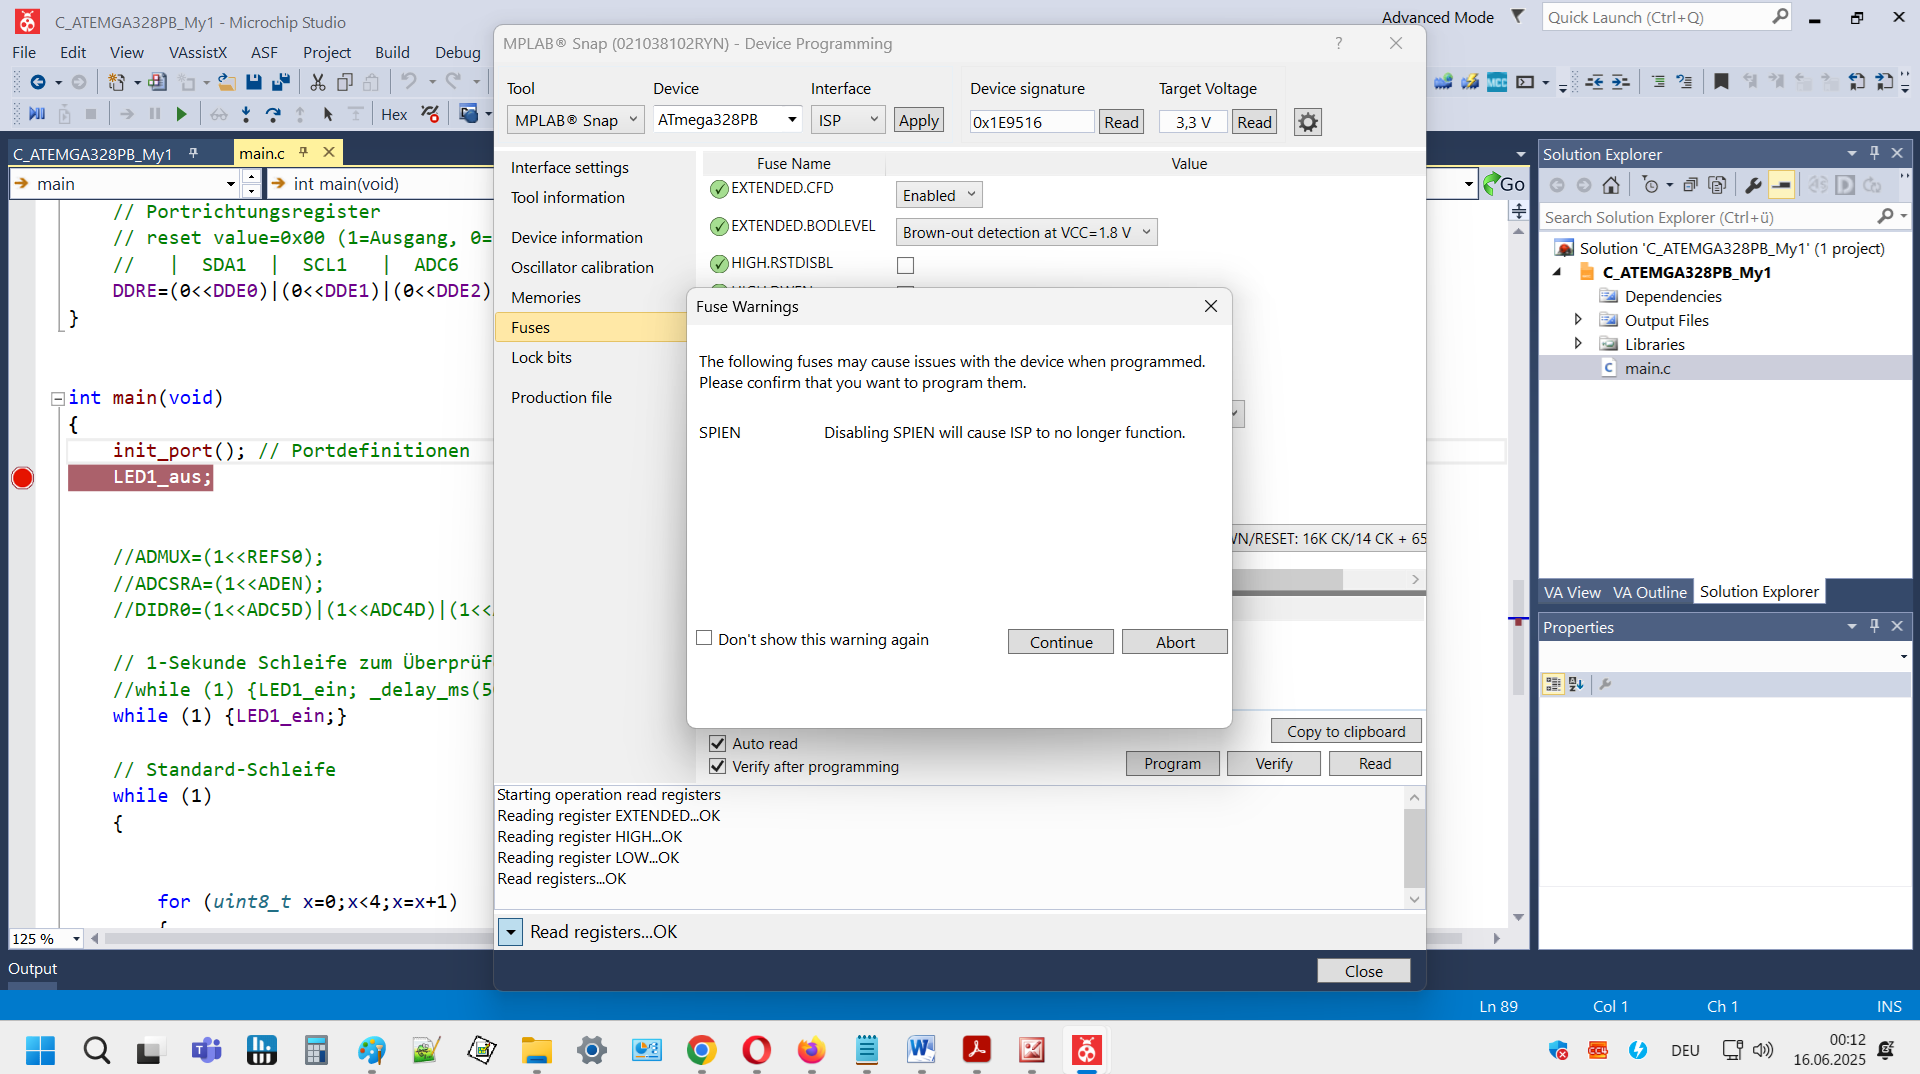Toggle the HIGH.RSTDISBL fuse checkbox
This screenshot has width=1920, height=1074.
pyautogui.click(x=905, y=265)
